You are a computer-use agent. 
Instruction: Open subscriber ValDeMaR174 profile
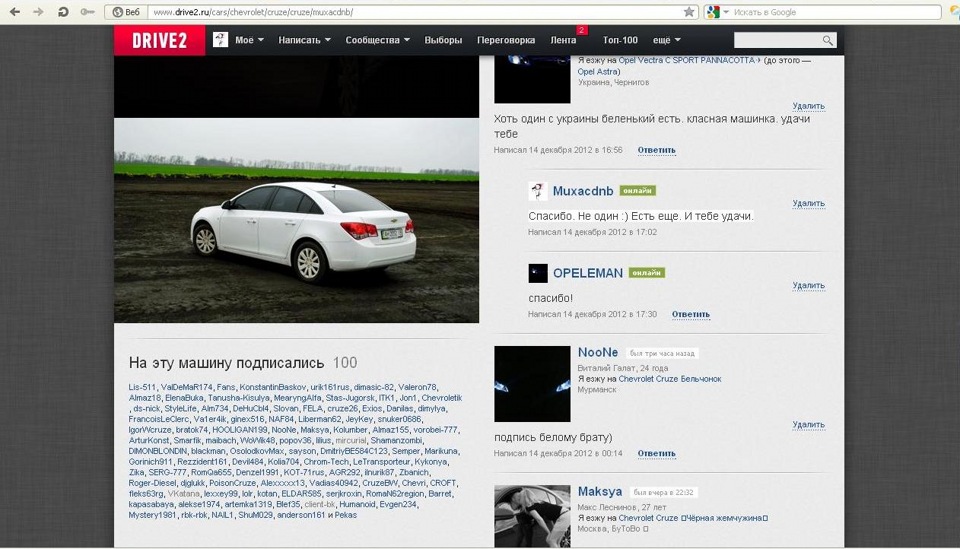pyautogui.click(x=187, y=387)
